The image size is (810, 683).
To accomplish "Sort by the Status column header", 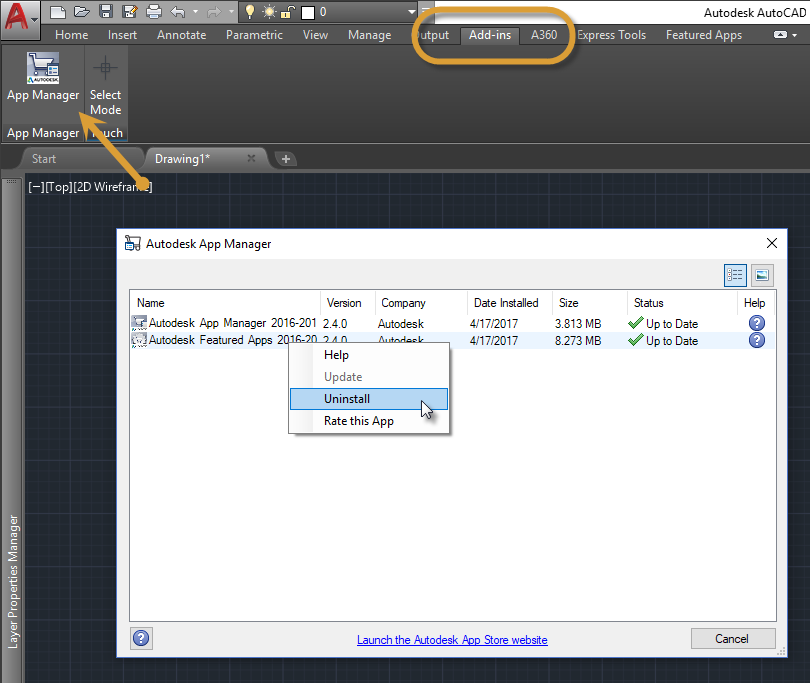I will pos(682,303).
